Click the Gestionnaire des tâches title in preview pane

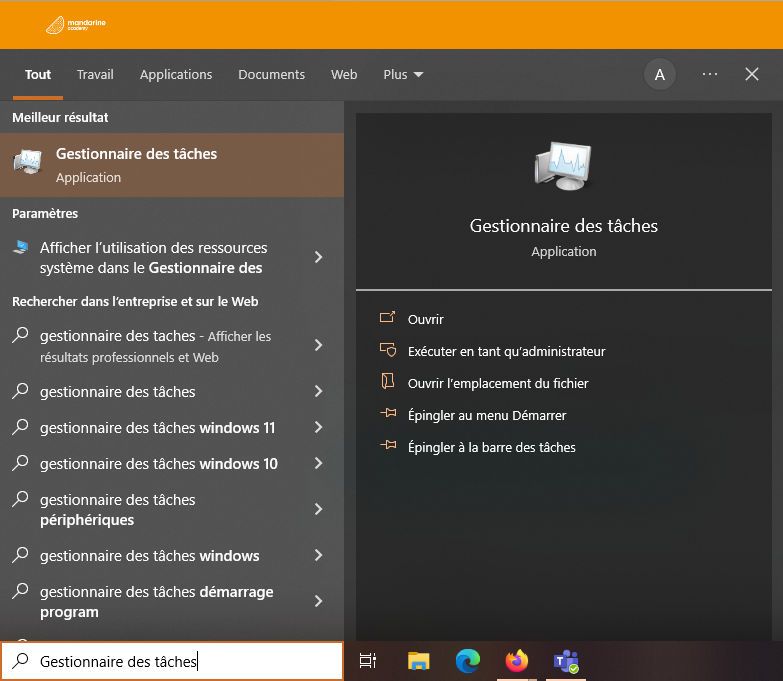pyautogui.click(x=563, y=226)
